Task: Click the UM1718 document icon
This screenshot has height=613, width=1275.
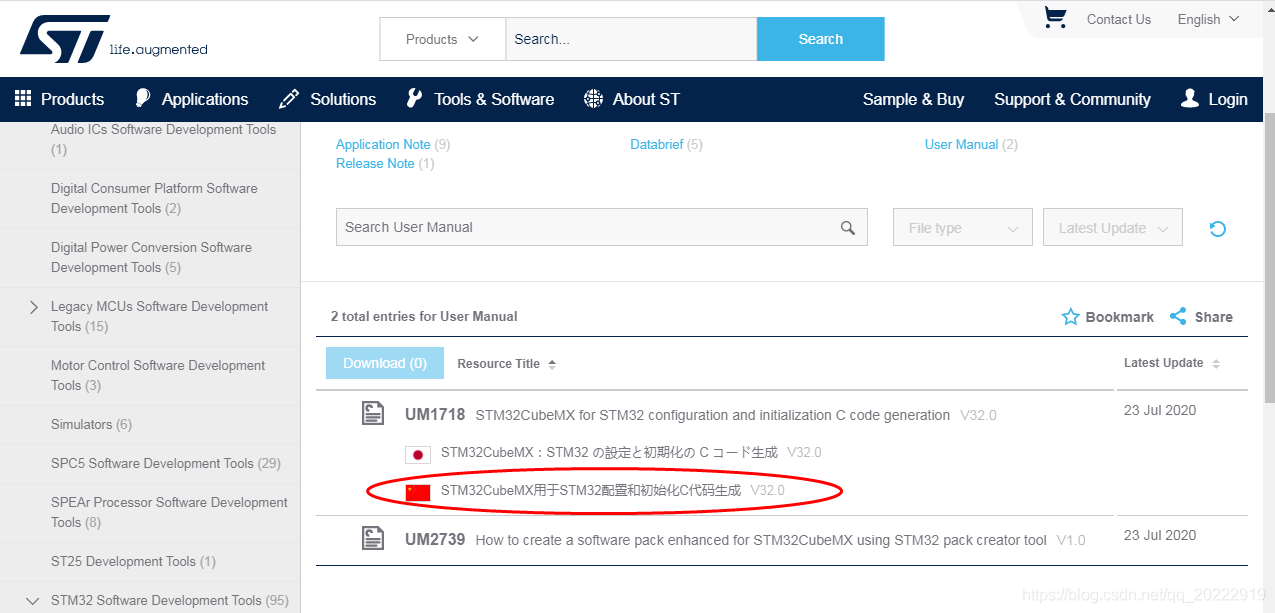Action: [x=373, y=414]
